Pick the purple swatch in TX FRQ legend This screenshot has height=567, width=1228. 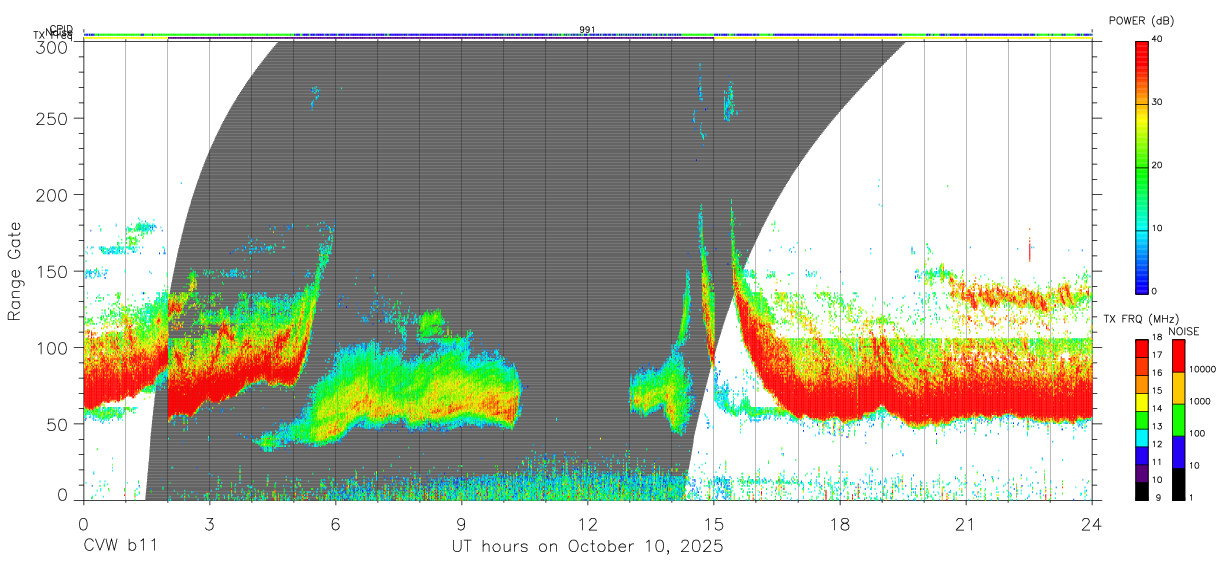click(1142, 474)
